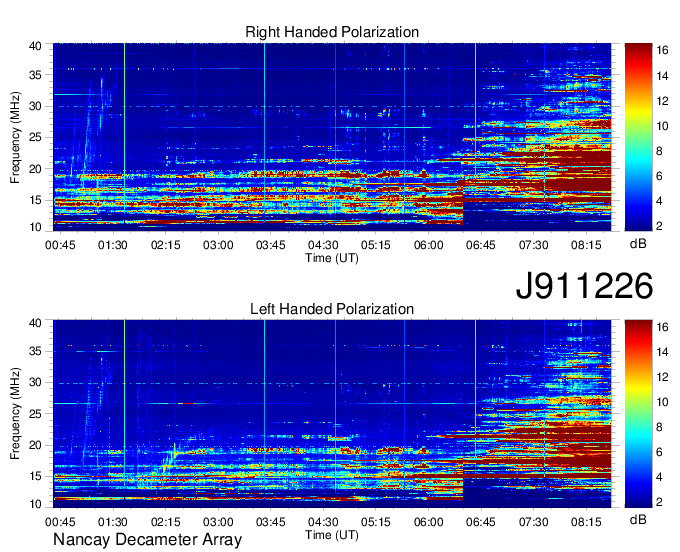This screenshot has height=552, width=680.
Task: Click the 06:00 time tick of the Left Handed plot
Action: (428, 522)
